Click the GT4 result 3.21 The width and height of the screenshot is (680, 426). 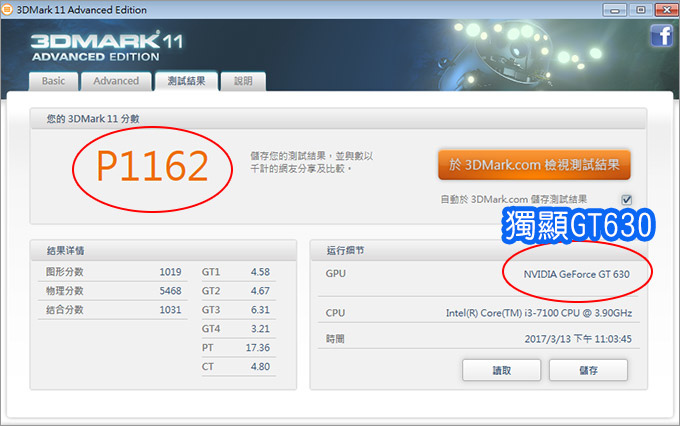pyautogui.click(x=260, y=329)
